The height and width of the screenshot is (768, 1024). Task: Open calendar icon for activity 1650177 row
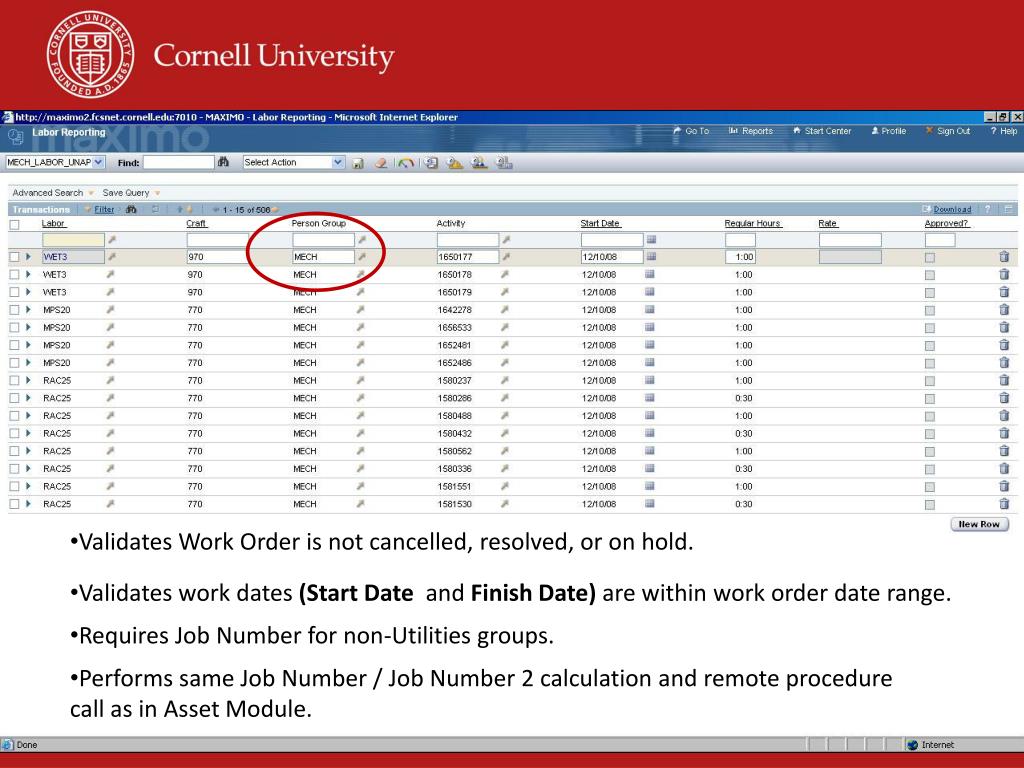click(x=651, y=257)
